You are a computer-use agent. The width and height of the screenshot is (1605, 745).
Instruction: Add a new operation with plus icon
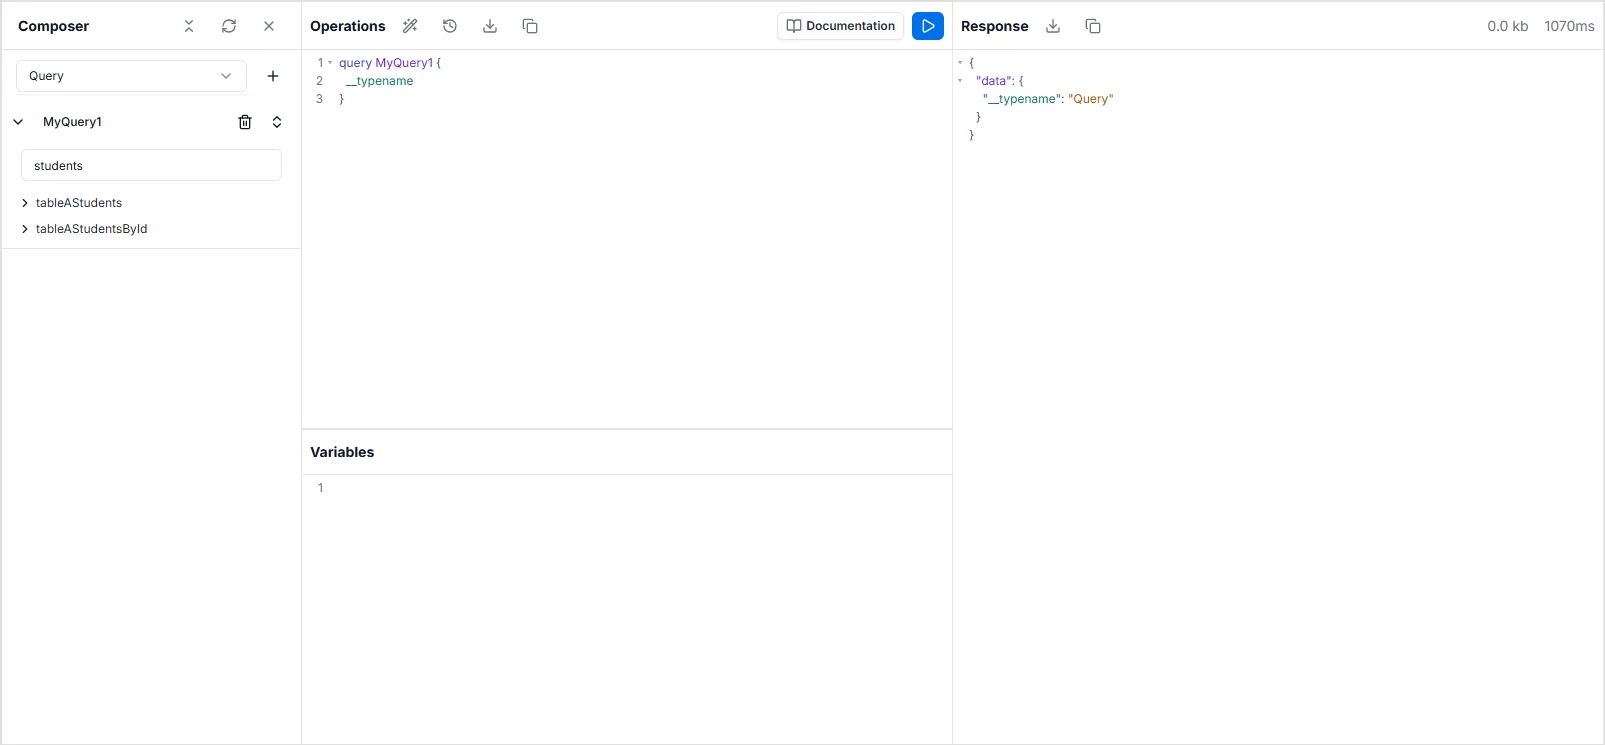click(273, 76)
